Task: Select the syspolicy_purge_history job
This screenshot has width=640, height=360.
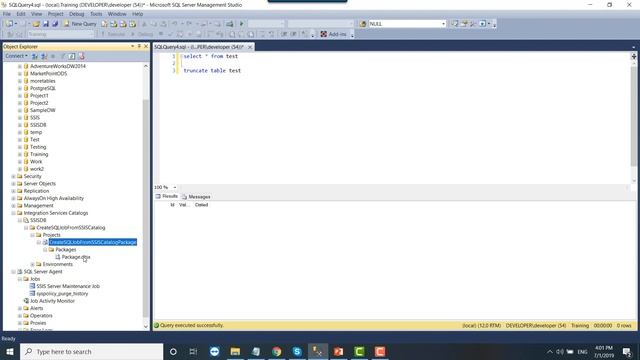Action: pos(62,294)
